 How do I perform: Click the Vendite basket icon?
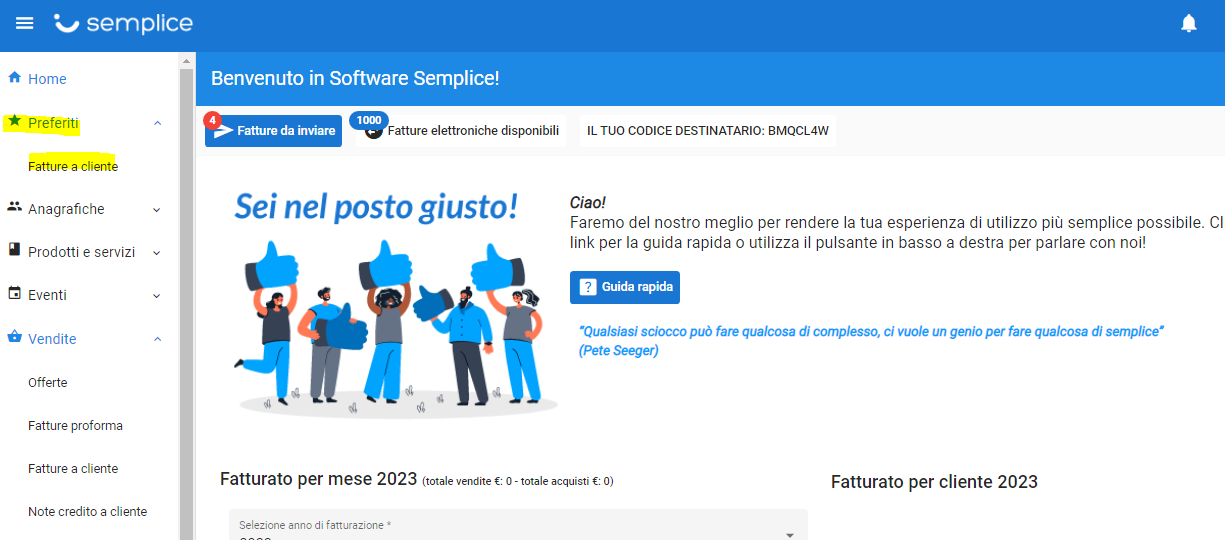pyautogui.click(x=15, y=338)
